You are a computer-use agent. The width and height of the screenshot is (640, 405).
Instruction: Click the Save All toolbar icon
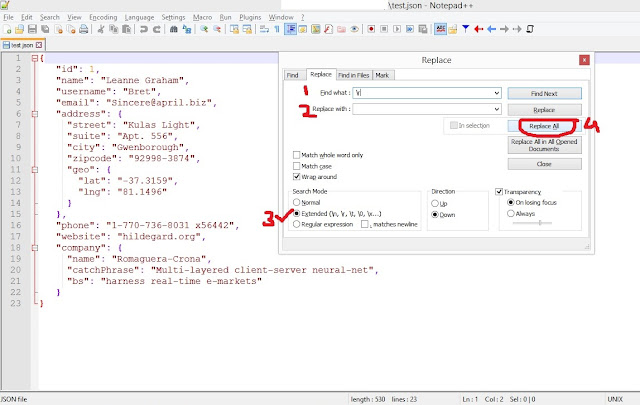pos(45,29)
